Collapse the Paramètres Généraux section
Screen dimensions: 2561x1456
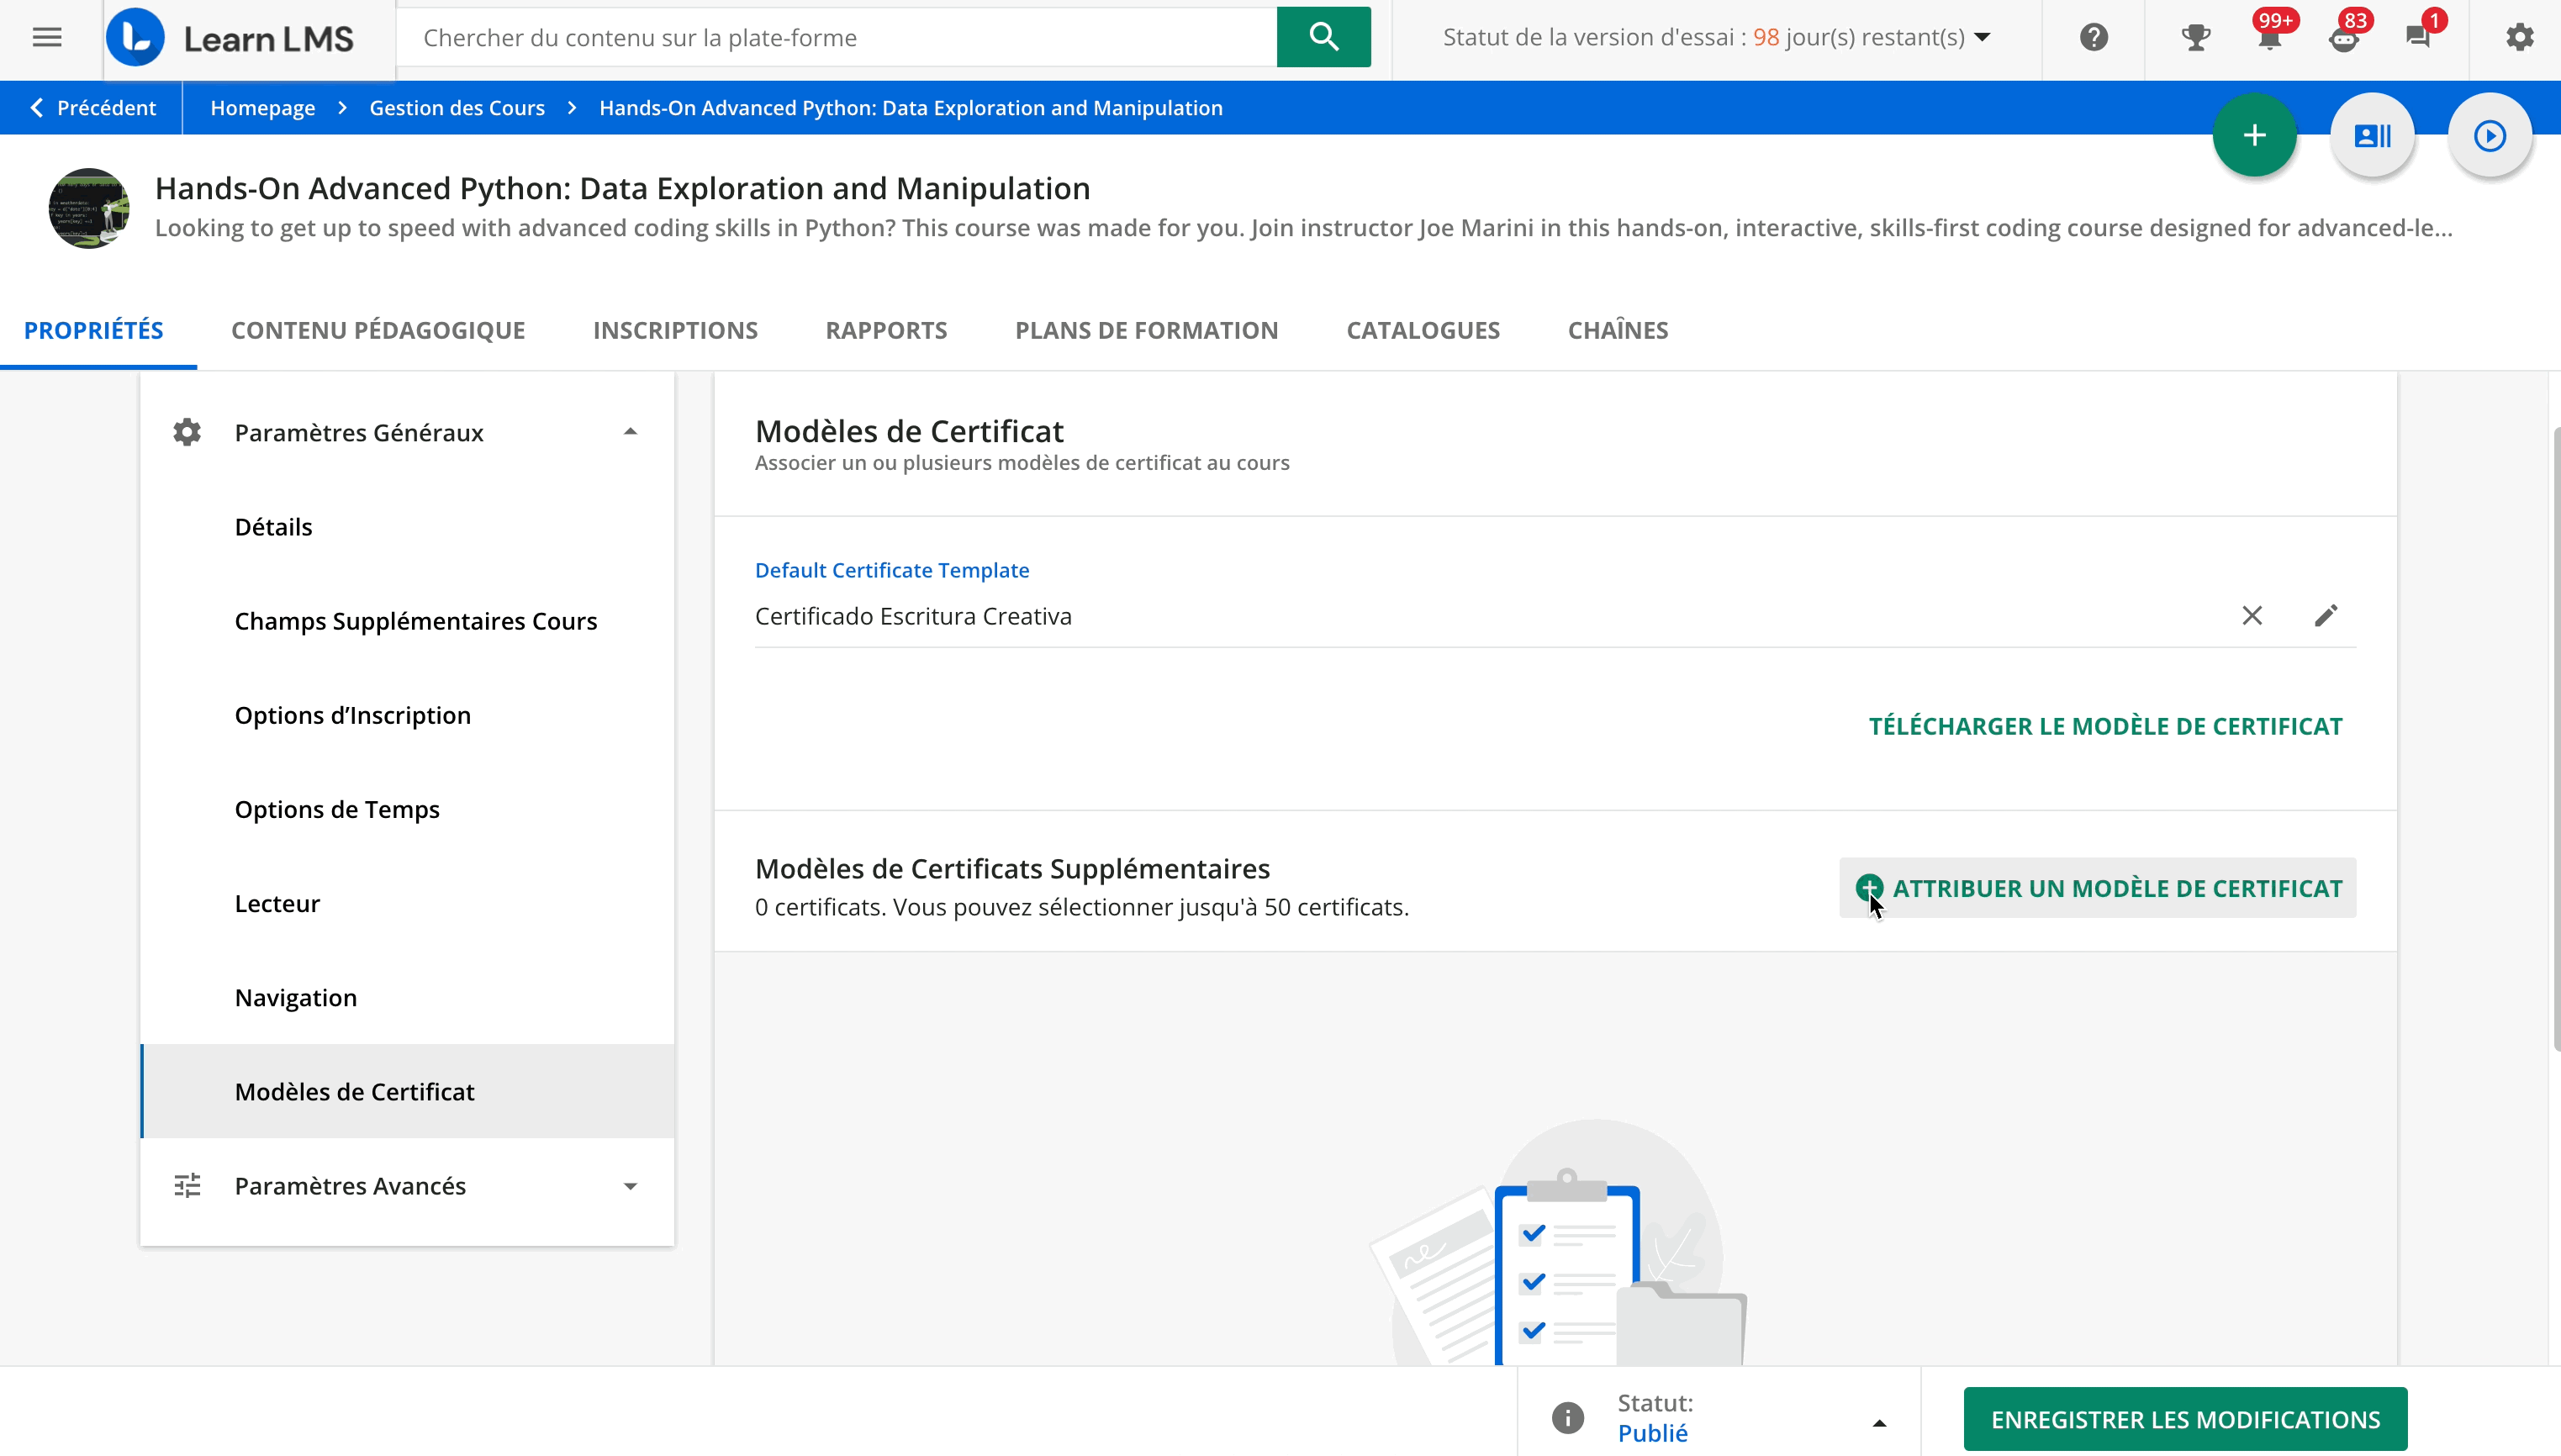(x=630, y=432)
